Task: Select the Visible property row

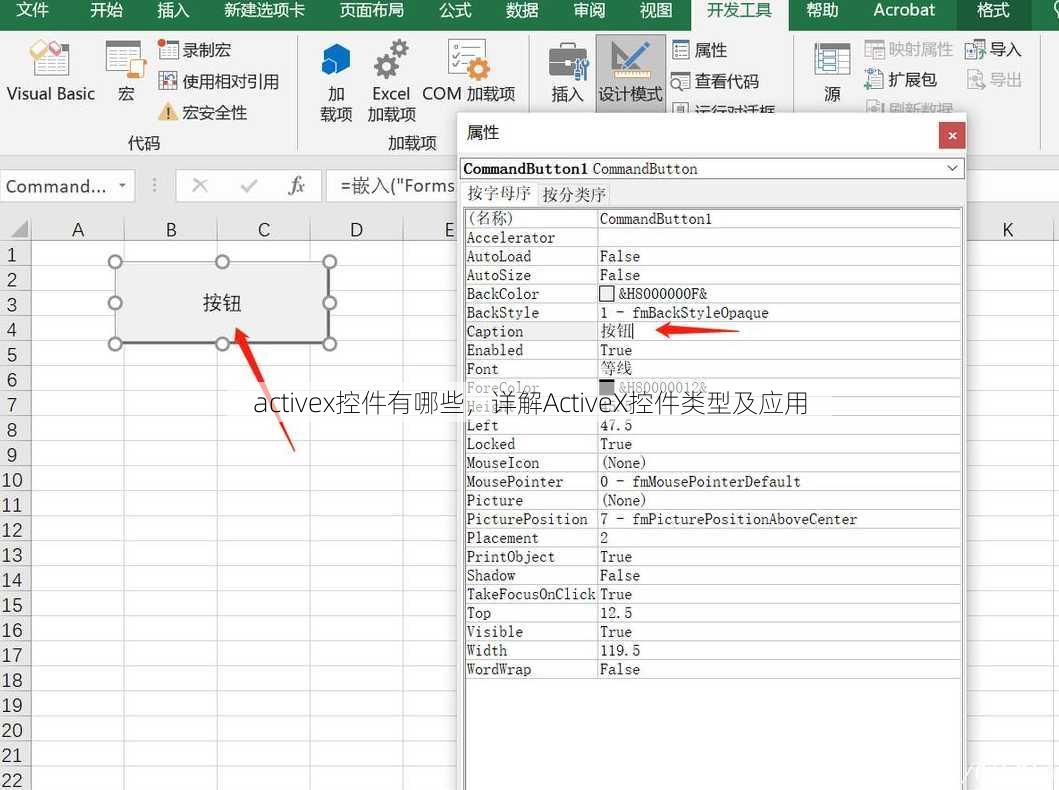Action: tap(713, 631)
